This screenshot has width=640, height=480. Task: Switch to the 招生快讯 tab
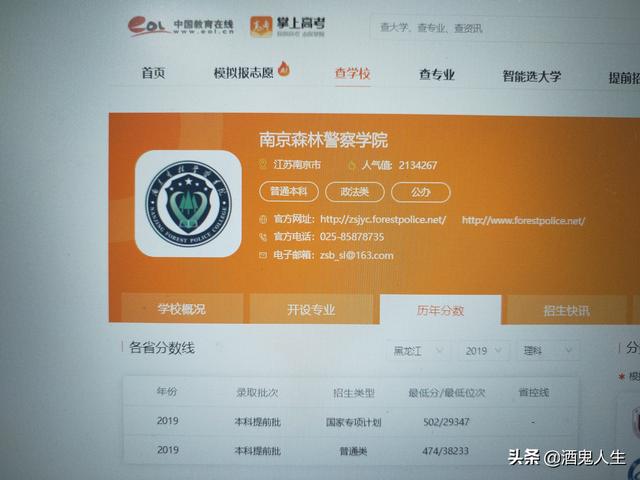567,311
